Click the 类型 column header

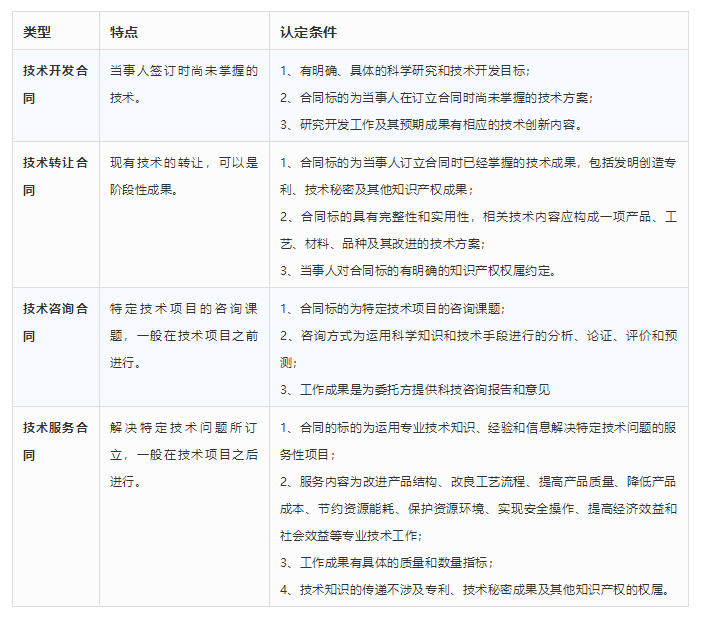[x=39, y=31]
